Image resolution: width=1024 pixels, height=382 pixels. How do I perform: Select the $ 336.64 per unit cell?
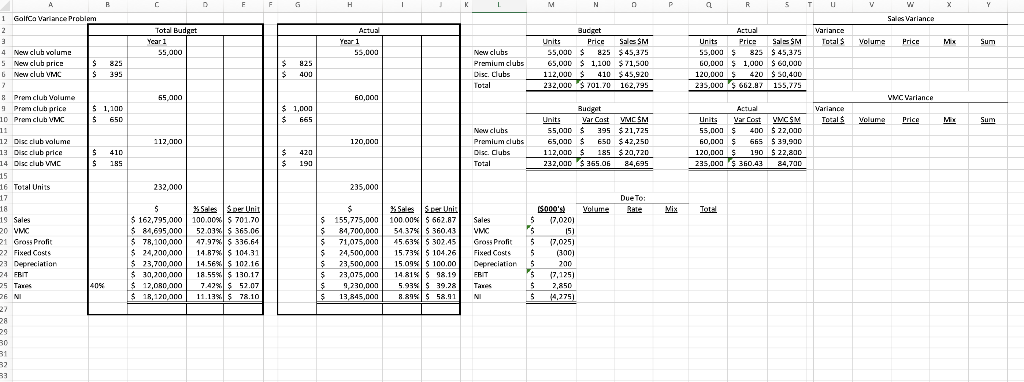point(243,241)
